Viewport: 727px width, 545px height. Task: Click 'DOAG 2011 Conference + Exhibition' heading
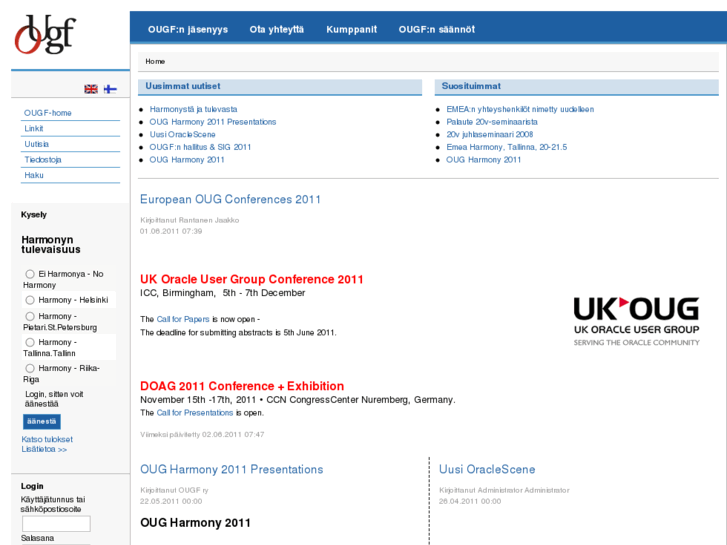point(242,386)
